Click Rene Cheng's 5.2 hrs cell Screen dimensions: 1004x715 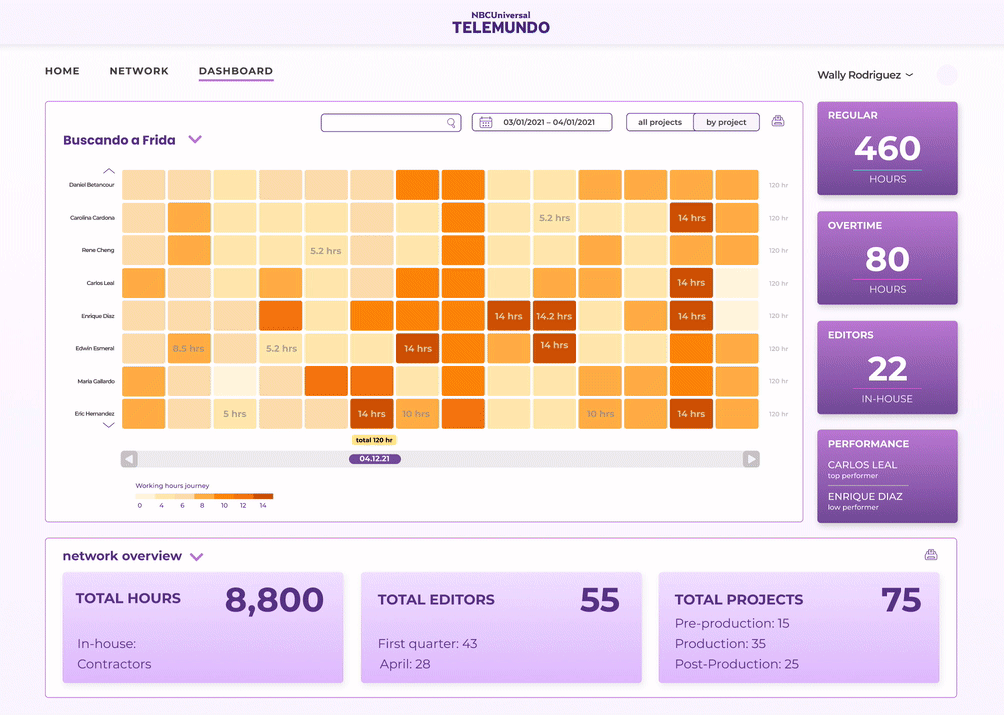326,250
